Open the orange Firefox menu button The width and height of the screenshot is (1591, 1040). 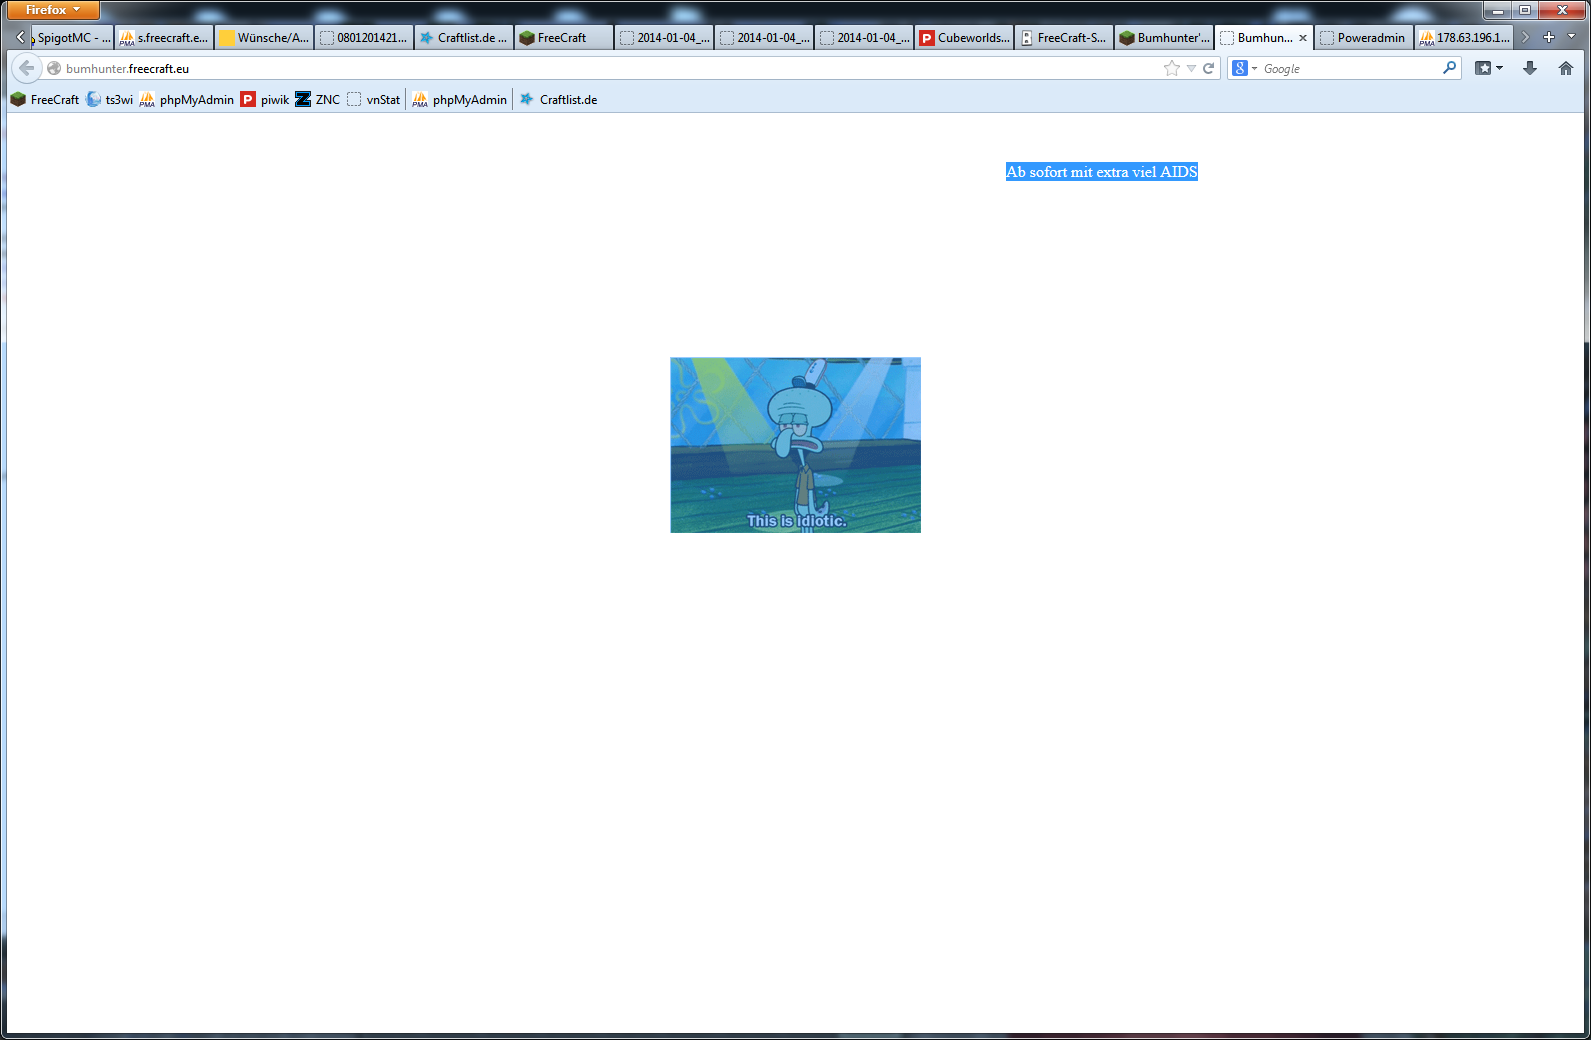[x=53, y=10]
